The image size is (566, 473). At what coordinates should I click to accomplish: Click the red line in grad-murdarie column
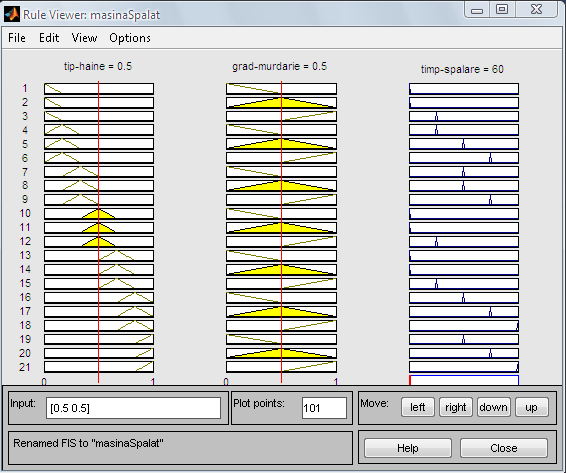pos(281,231)
